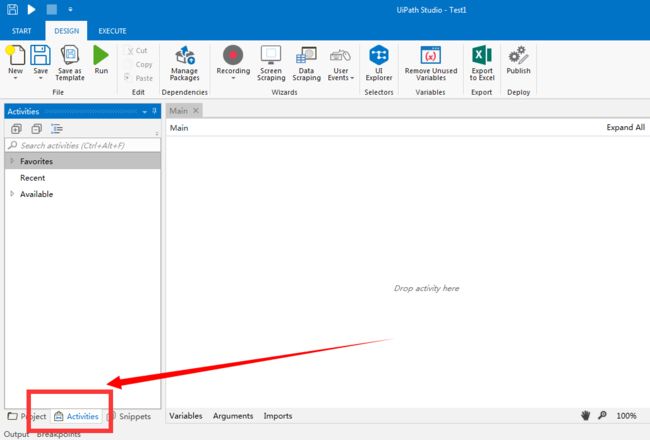Click the Collapse All icon in Activities panel
This screenshot has height=440, width=650.
click(36, 129)
